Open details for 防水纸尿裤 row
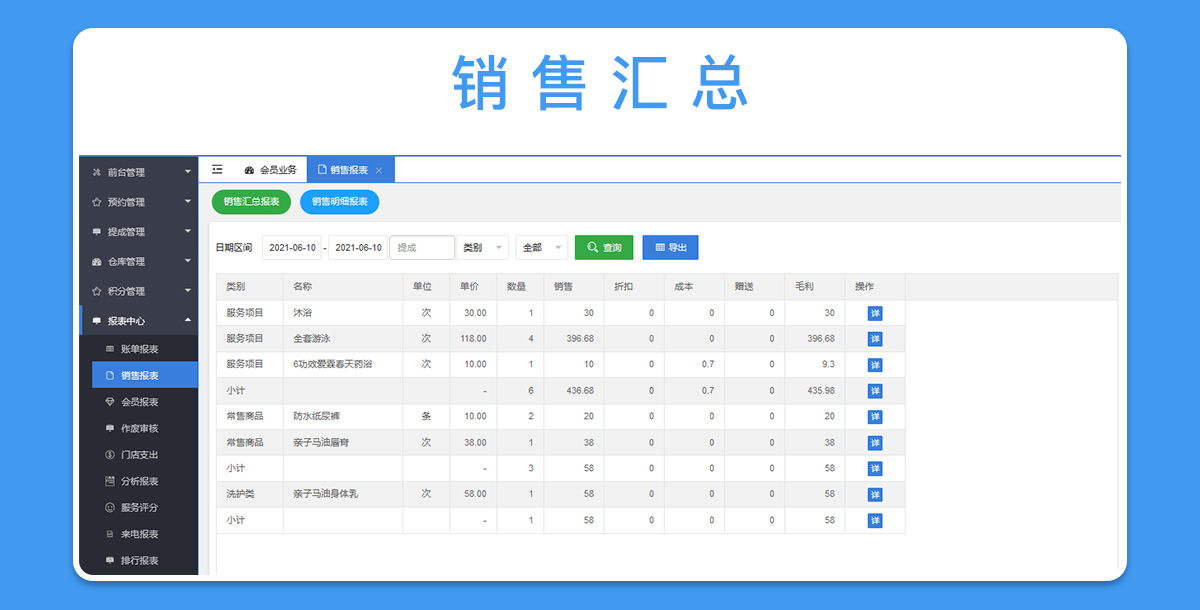The height and width of the screenshot is (610, 1200). [875, 417]
